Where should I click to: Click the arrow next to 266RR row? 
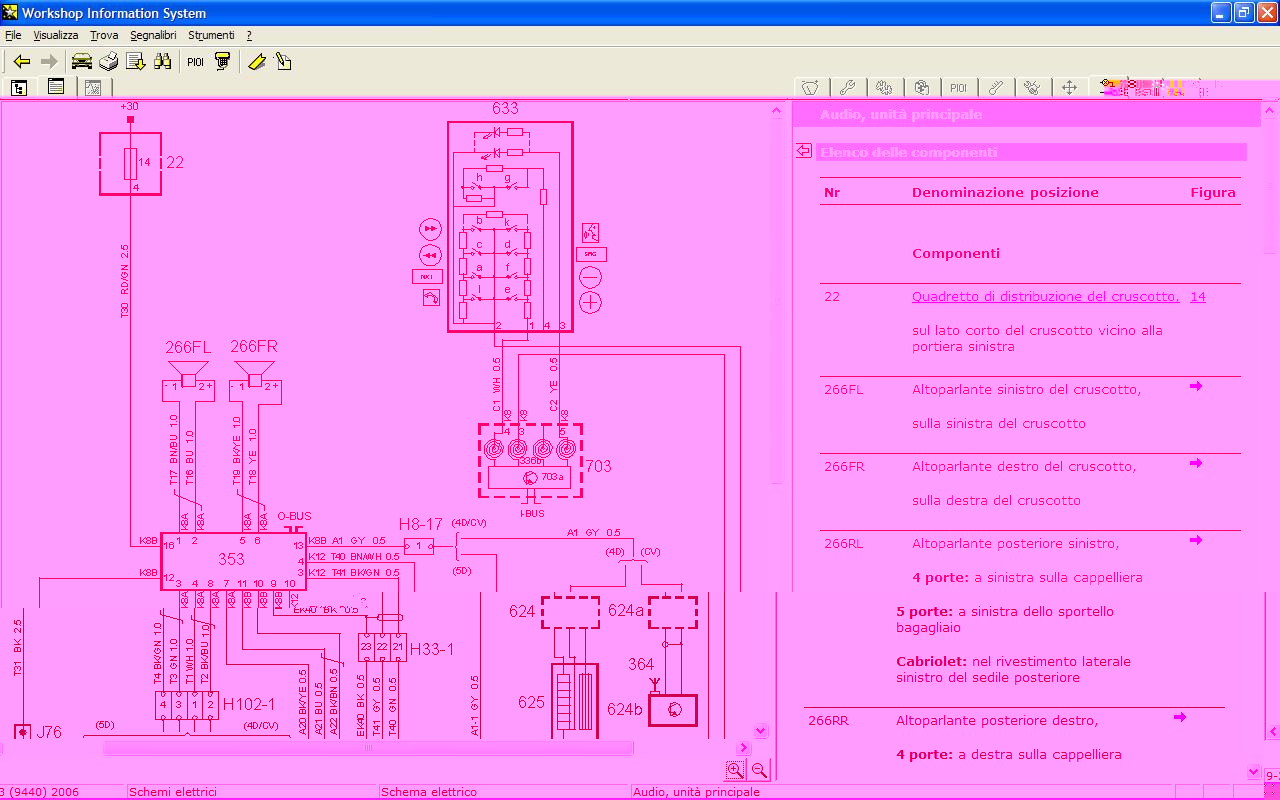1180,717
